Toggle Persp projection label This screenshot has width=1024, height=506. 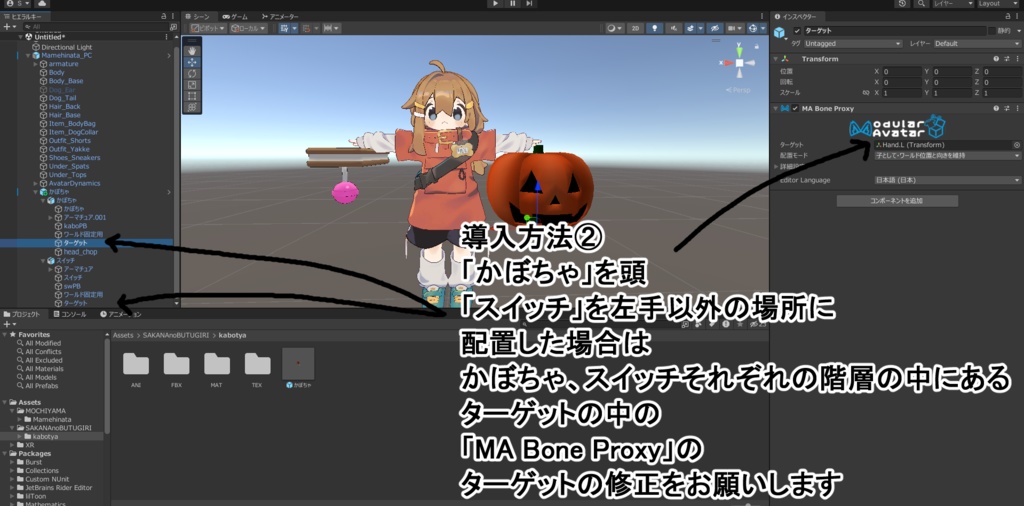click(739, 90)
